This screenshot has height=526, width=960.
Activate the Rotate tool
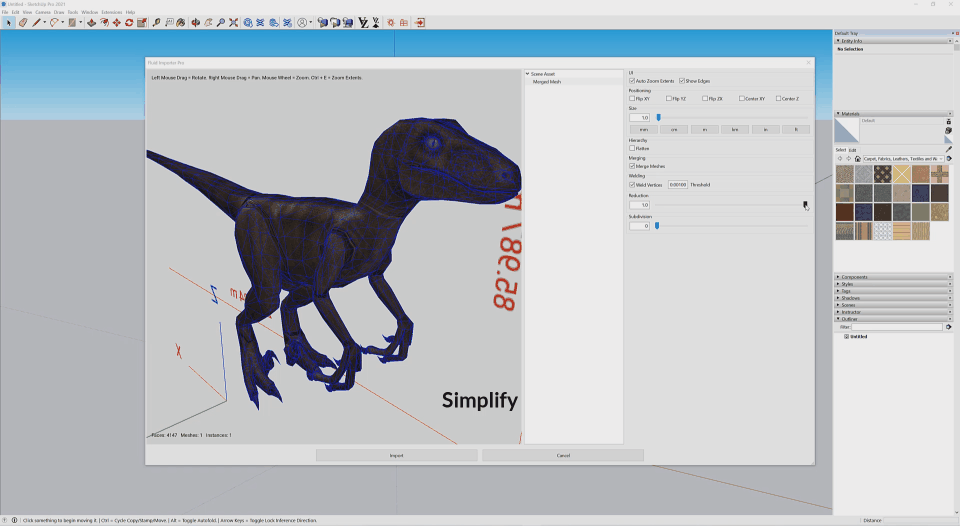129,23
